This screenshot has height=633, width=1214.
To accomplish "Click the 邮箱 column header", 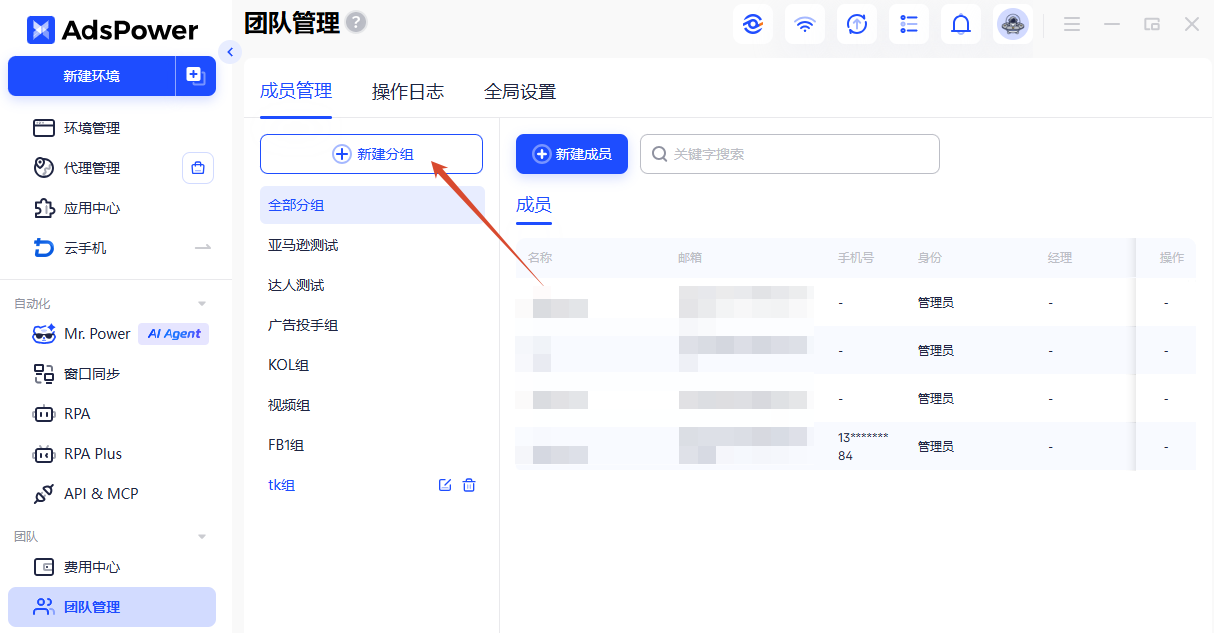I will tap(690, 258).
